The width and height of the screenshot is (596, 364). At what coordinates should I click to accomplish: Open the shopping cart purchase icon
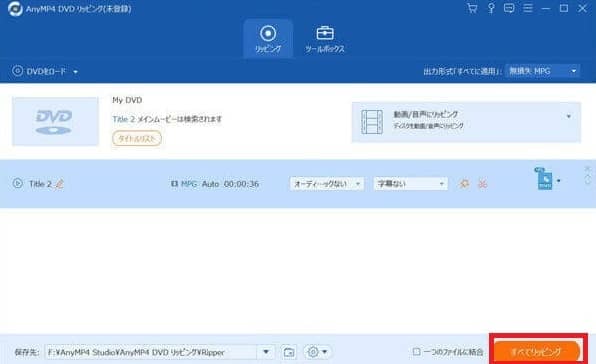click(472, 8)
